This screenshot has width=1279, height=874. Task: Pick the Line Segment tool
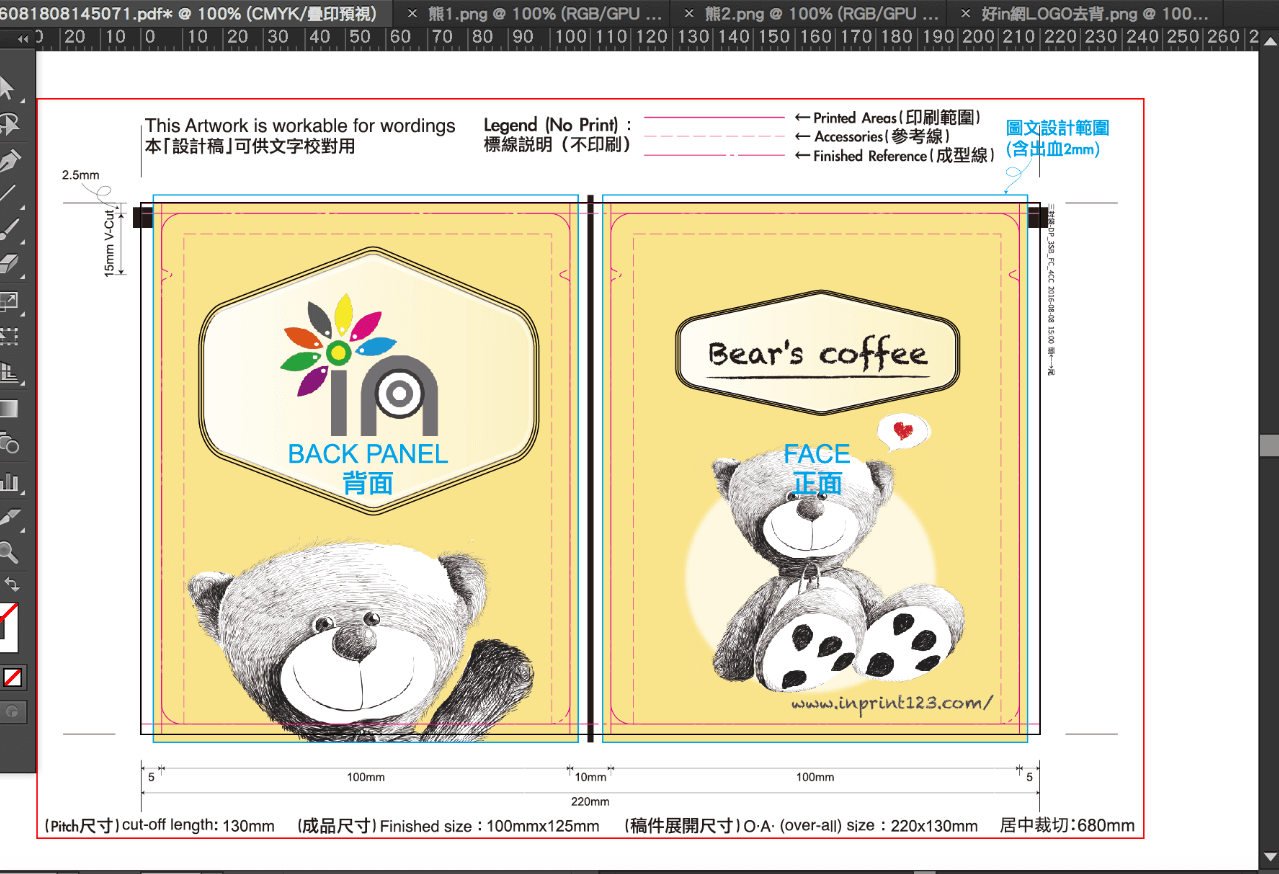pos(8,195)
